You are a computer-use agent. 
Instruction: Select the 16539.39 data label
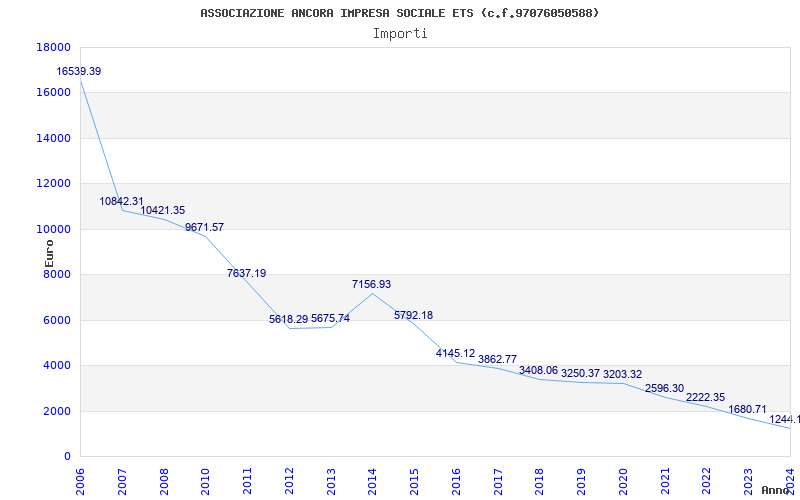(79, 71)
